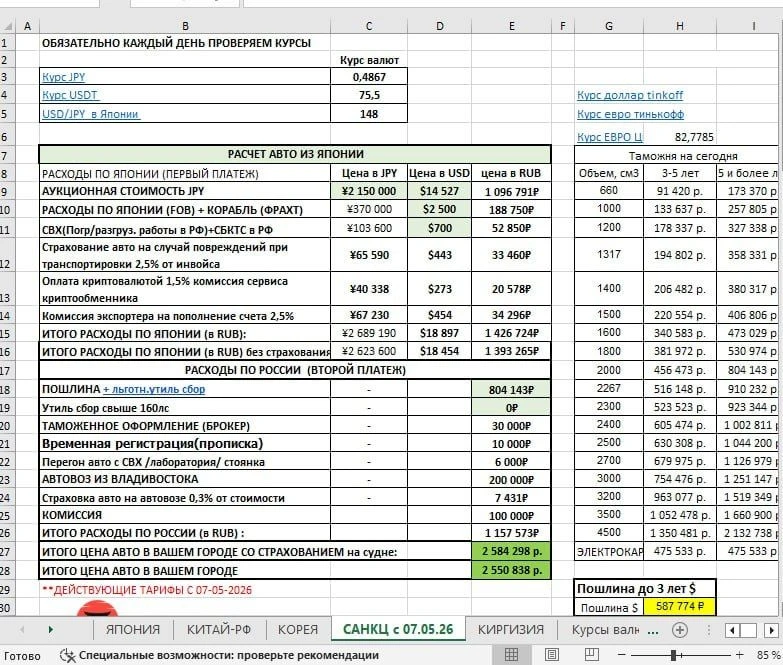
Task: Select column E header
Action: [511, 26]
